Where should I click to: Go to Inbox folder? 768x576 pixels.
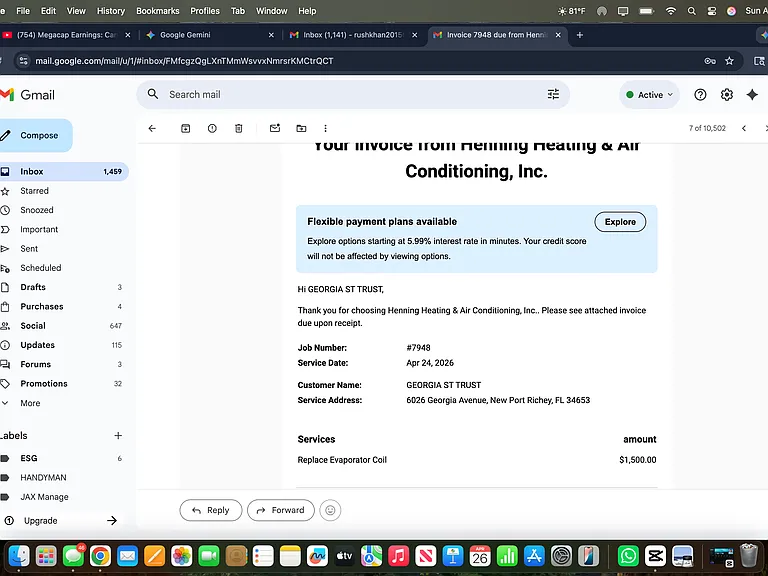63,171
